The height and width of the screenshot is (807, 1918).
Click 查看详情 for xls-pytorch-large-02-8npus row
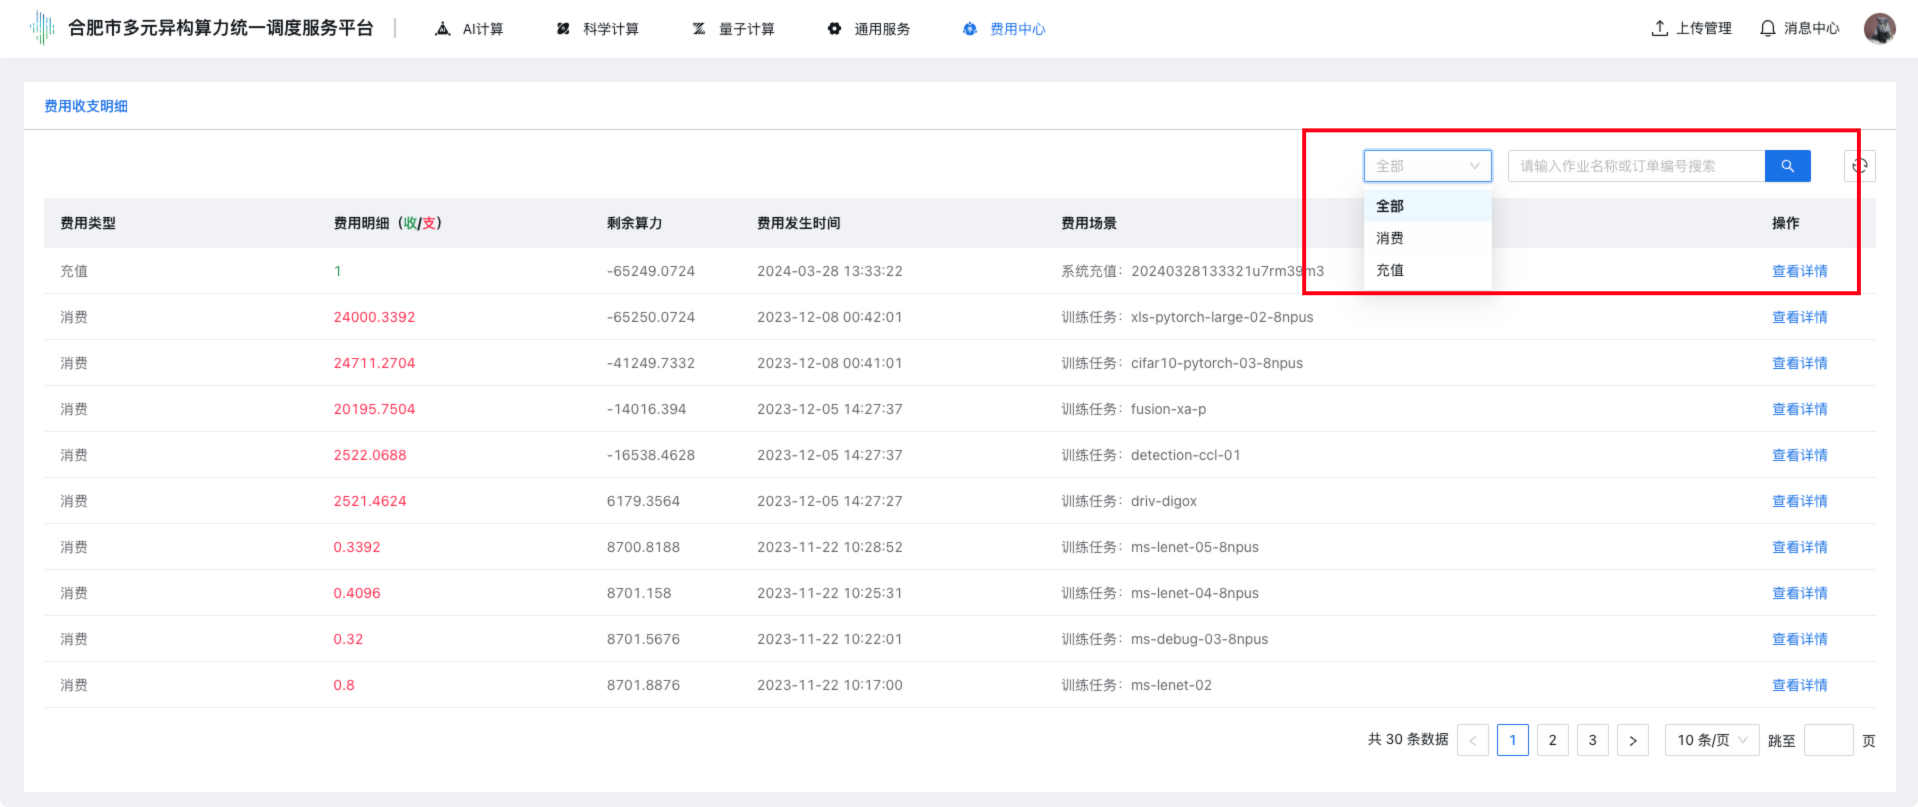point(1799,317)
